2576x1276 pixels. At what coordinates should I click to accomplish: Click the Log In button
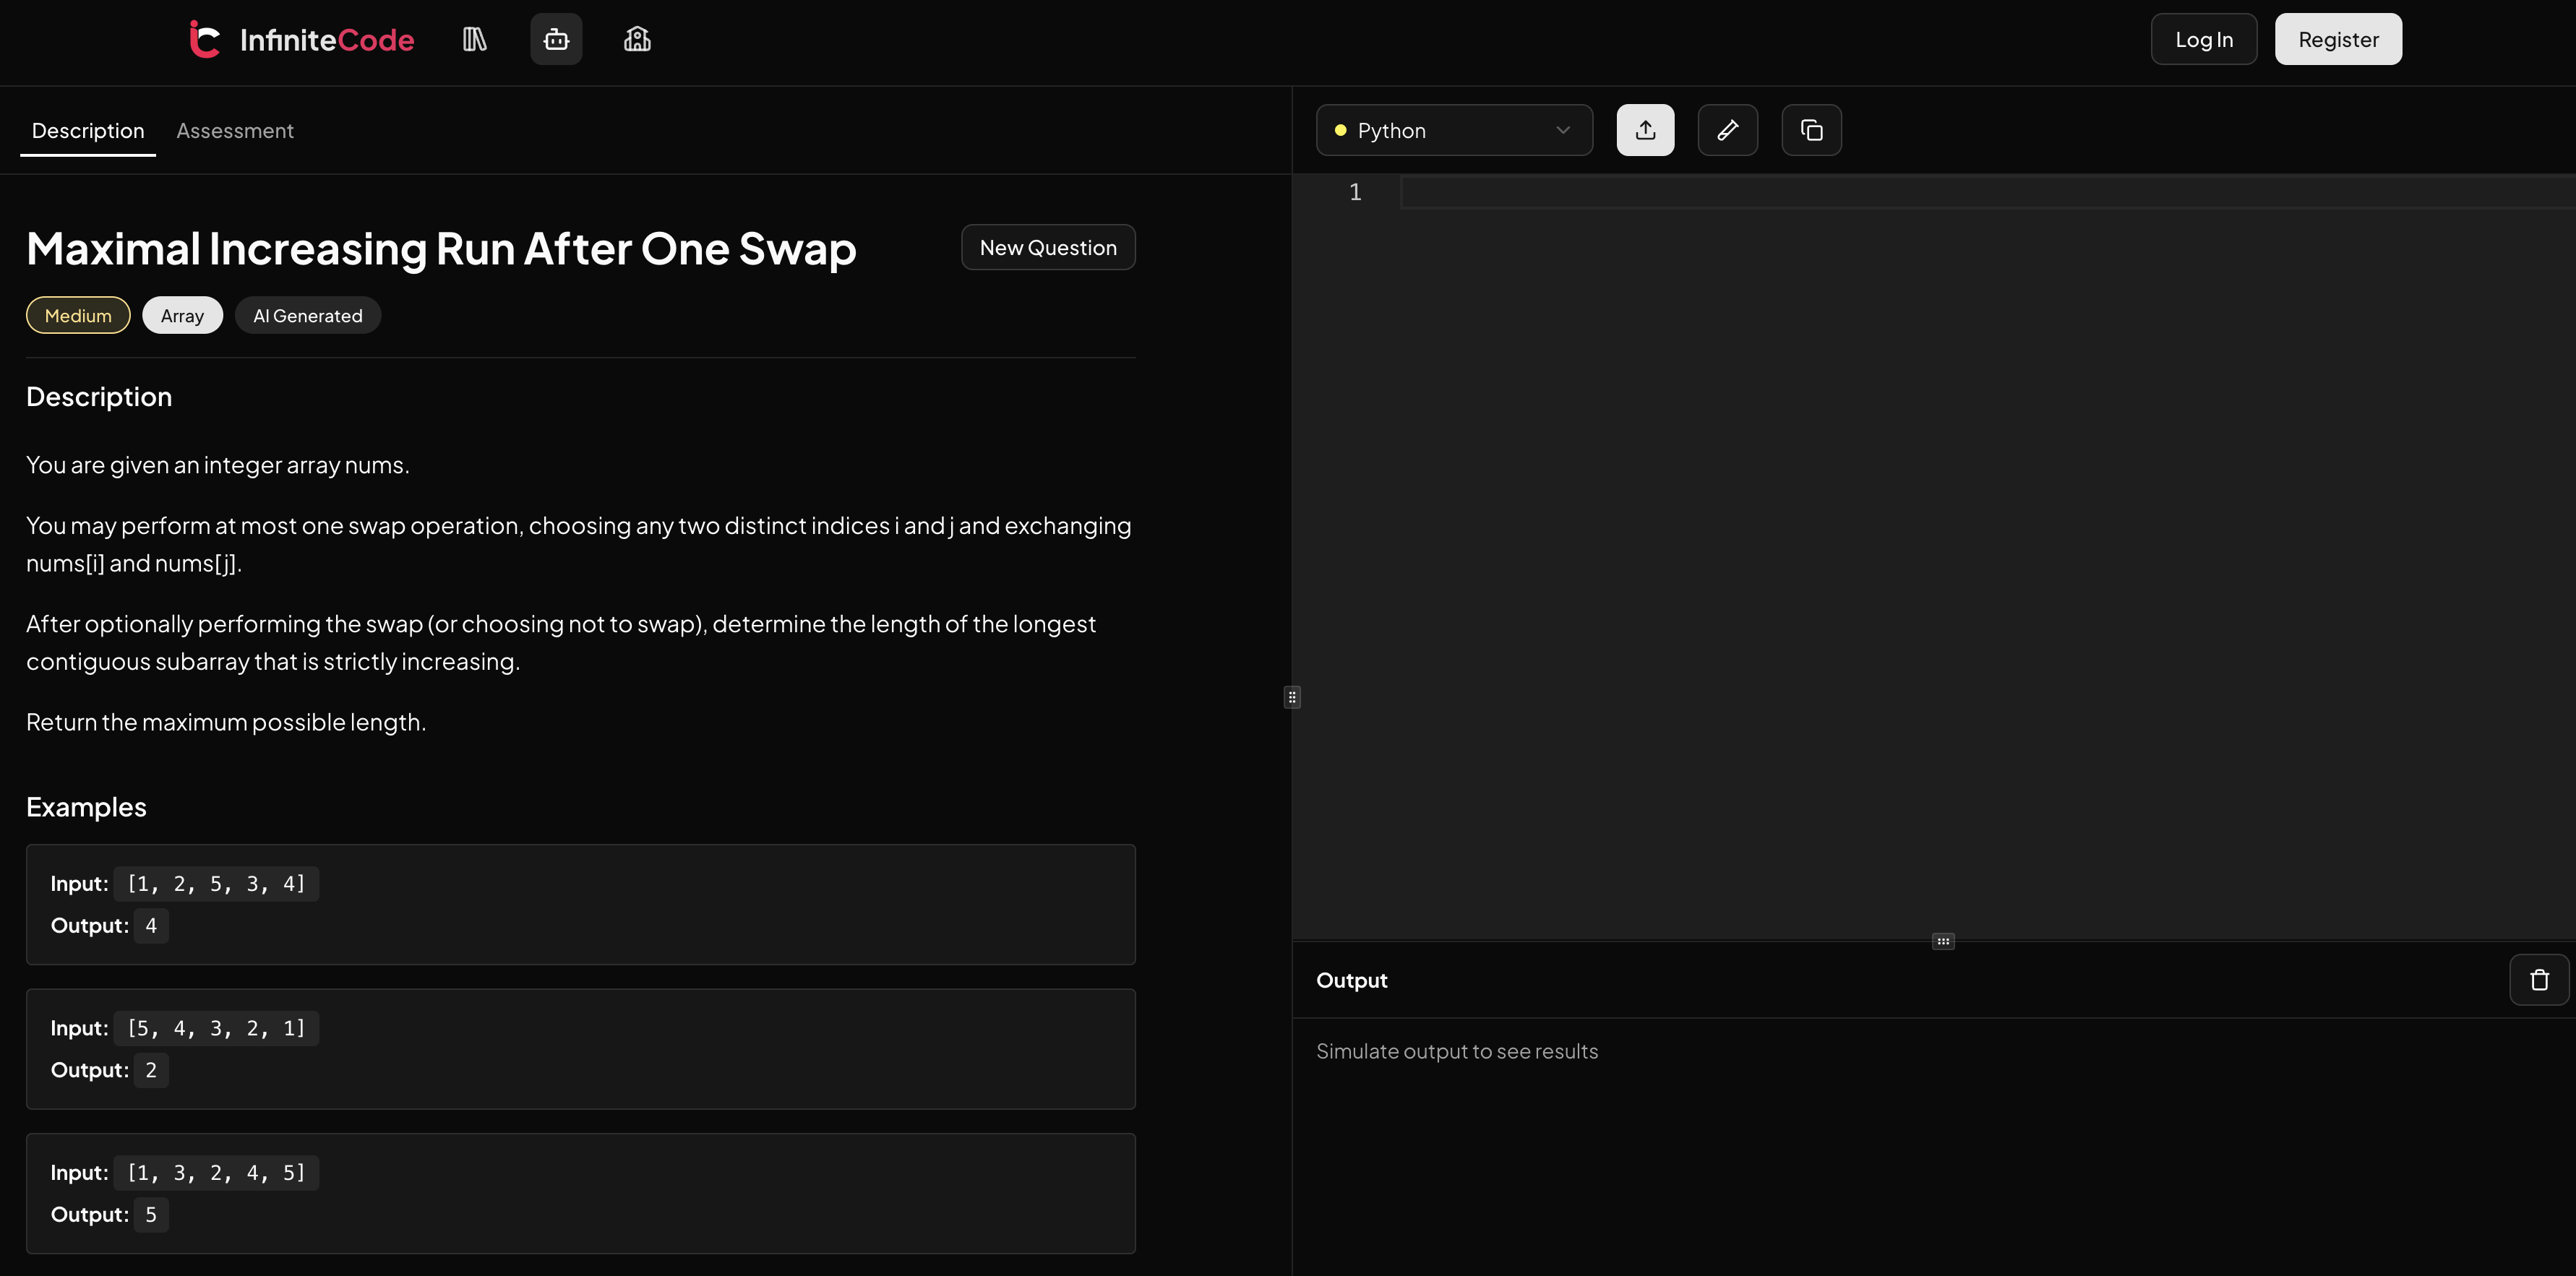click(2203, 40)
